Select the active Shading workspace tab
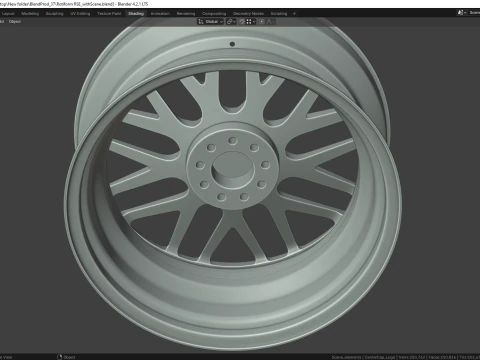This screenshot has width=480, height=360. point(136,14)
